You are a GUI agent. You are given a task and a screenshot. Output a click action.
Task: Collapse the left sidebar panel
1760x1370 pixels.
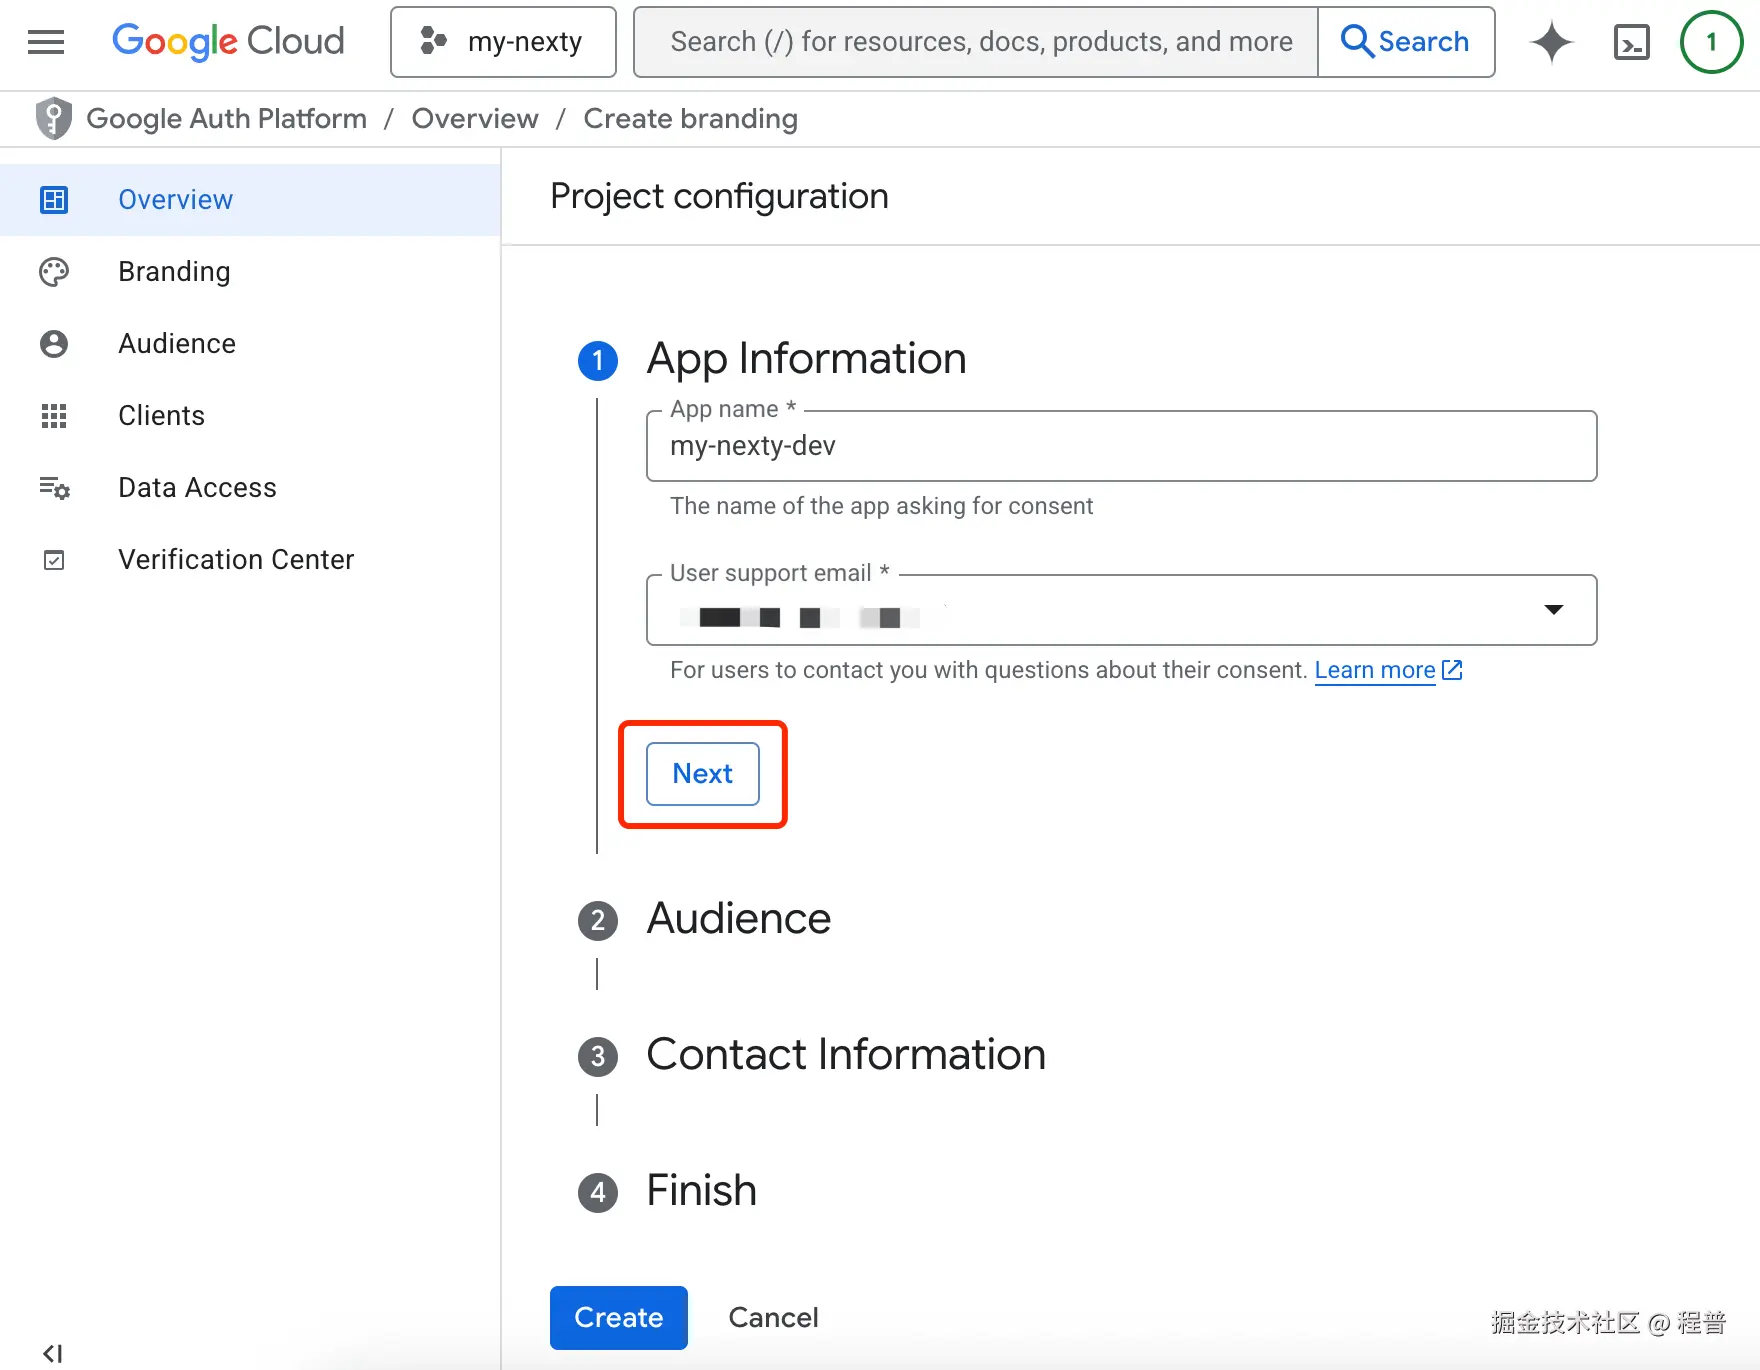point(51,1350)
